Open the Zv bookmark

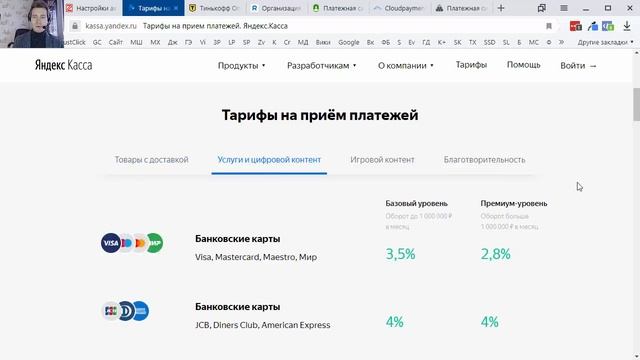[261, 42]
